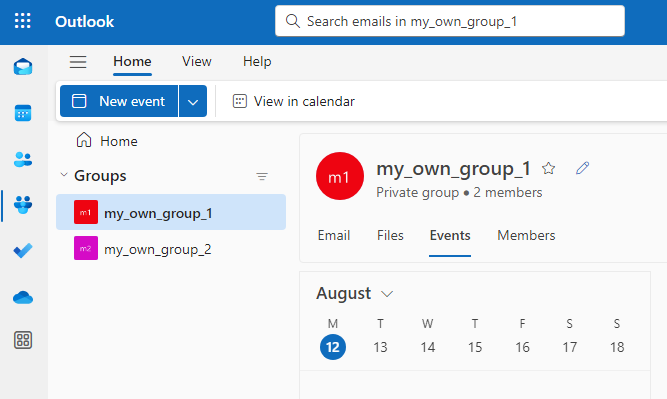Open To Do checkmark app

click(23, 251)
